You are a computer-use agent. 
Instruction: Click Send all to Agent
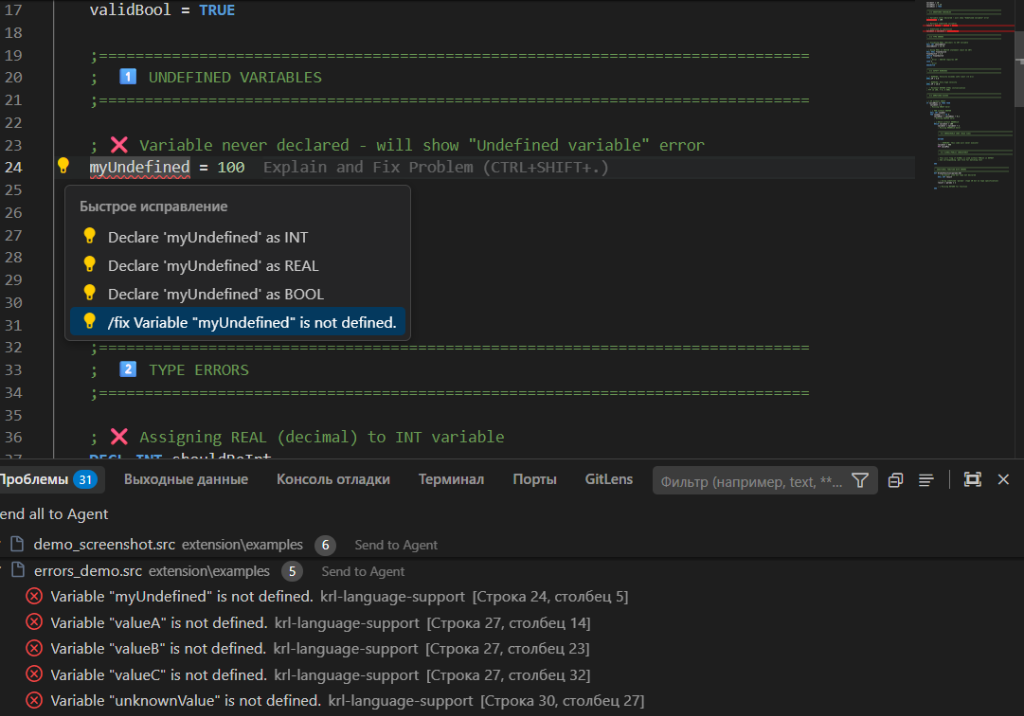[54, 514]
